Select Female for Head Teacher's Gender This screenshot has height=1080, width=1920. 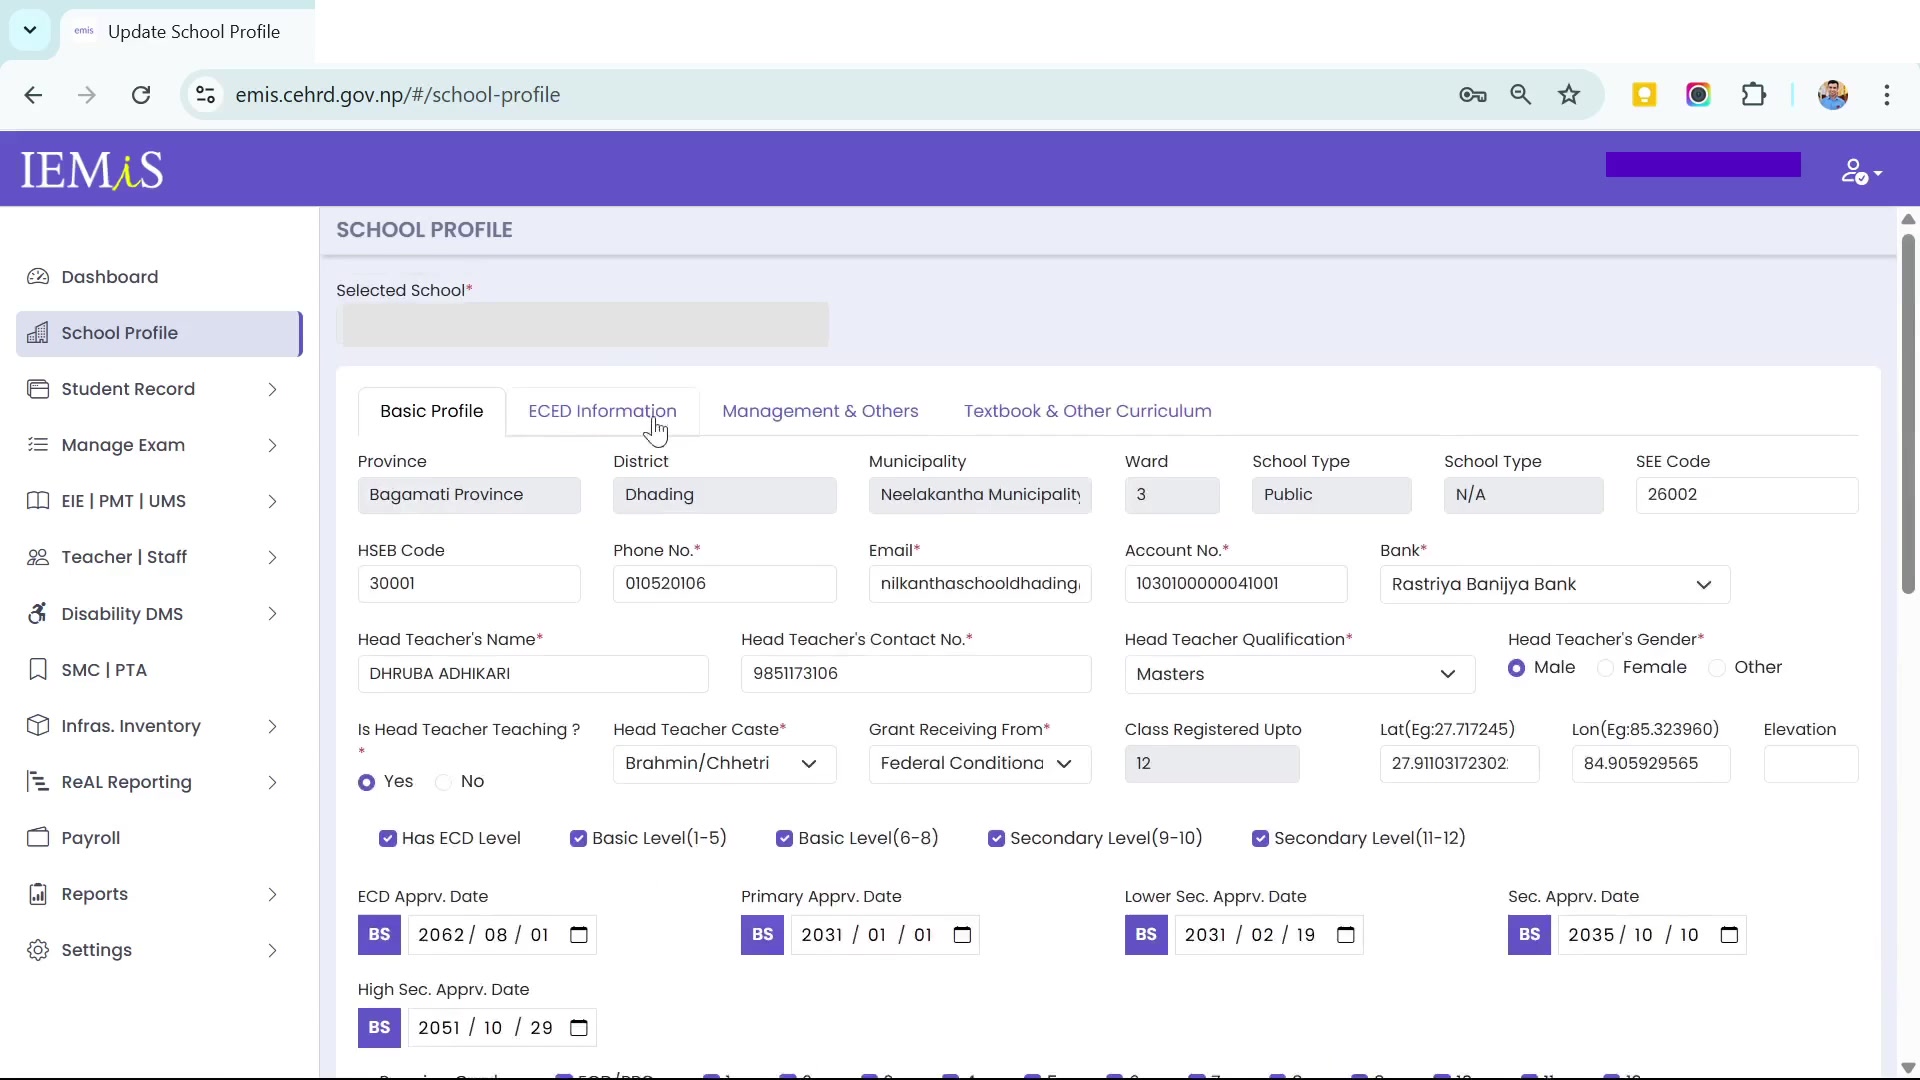click(x=1605, y=668)
